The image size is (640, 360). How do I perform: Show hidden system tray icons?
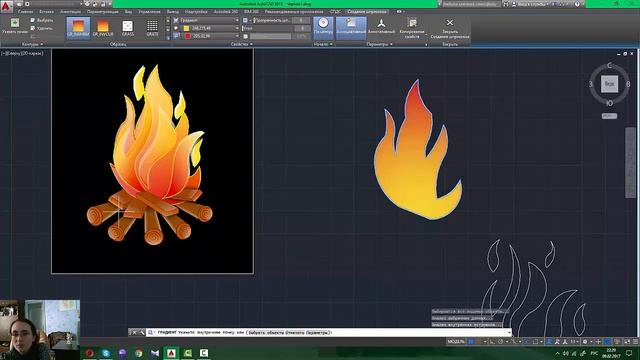coord(557,353)
